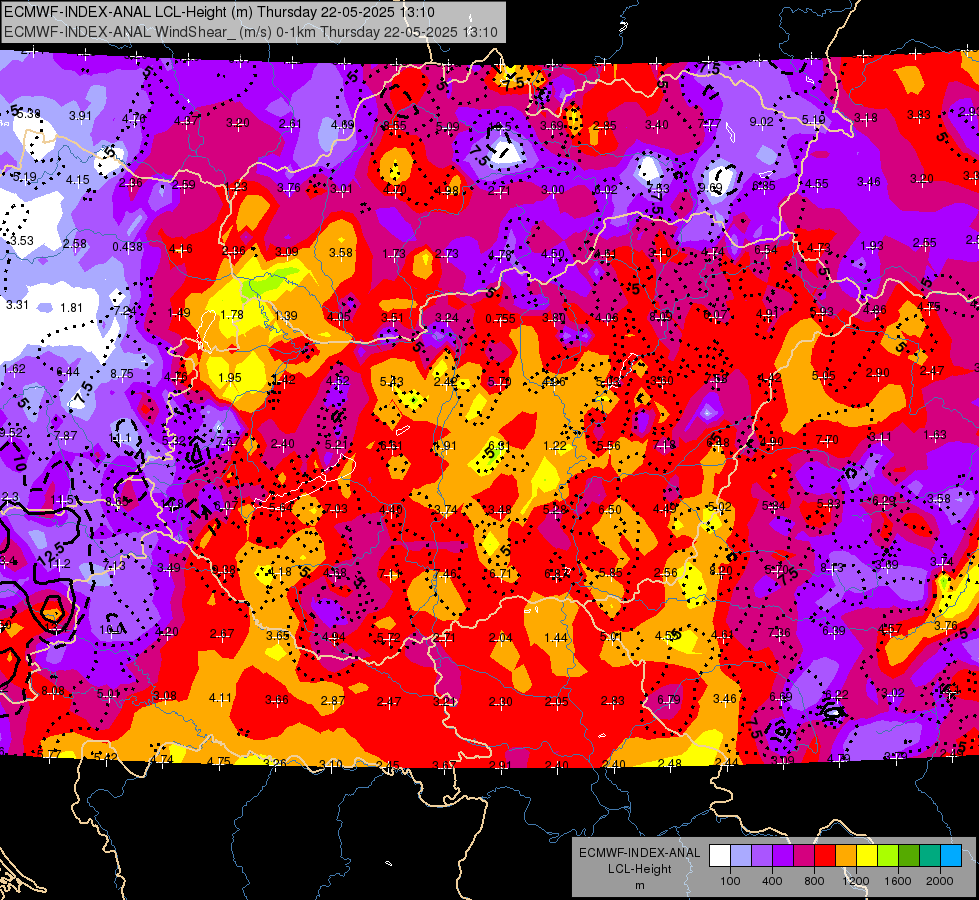
Task: Click the 5.02 wind shear value
Action: [719, 507]
